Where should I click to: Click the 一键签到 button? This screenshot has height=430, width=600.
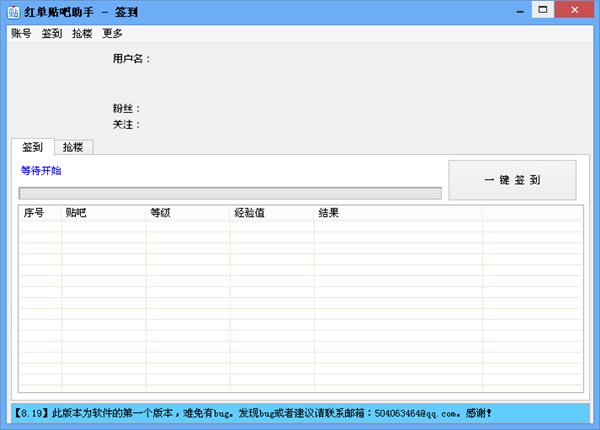[512, 180]
